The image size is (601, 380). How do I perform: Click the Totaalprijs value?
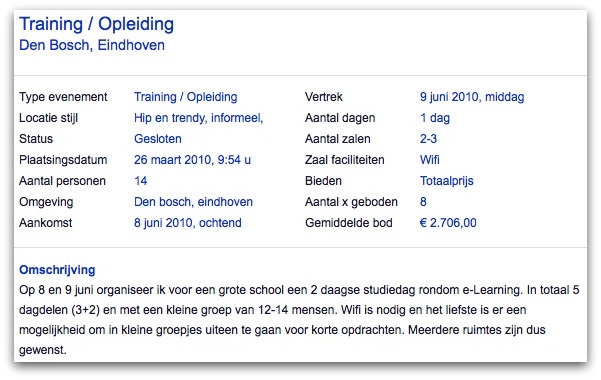[x=447, y=181]
